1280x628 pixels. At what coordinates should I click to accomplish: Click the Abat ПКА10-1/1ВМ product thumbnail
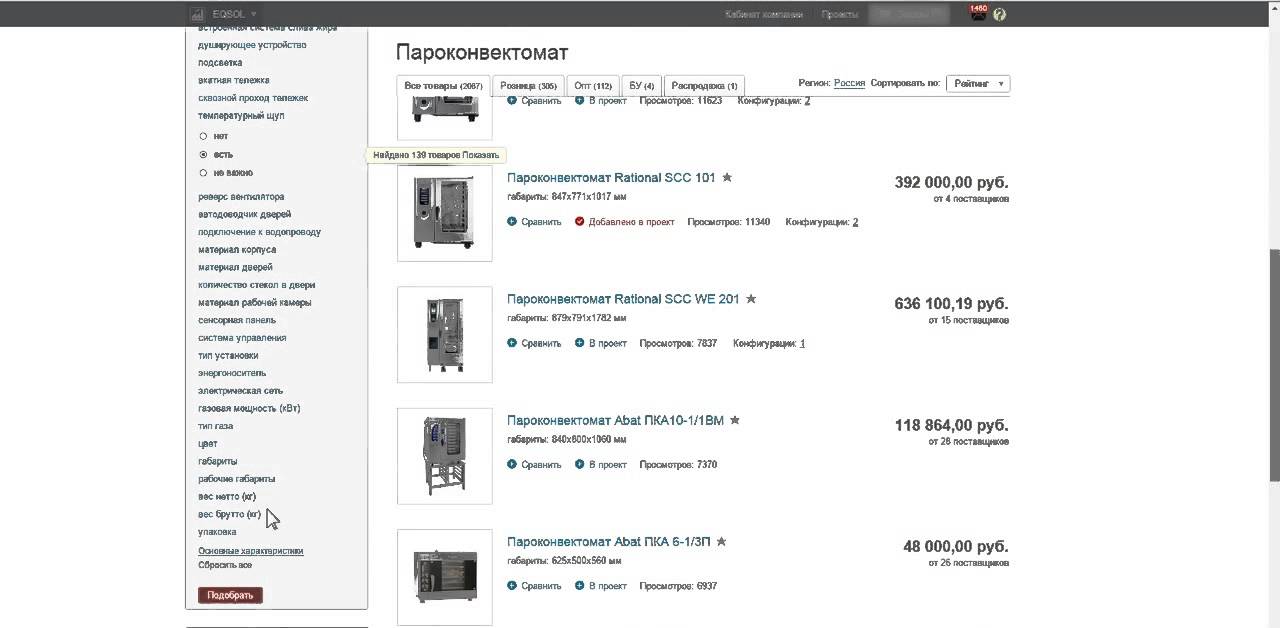coord(445,456)
